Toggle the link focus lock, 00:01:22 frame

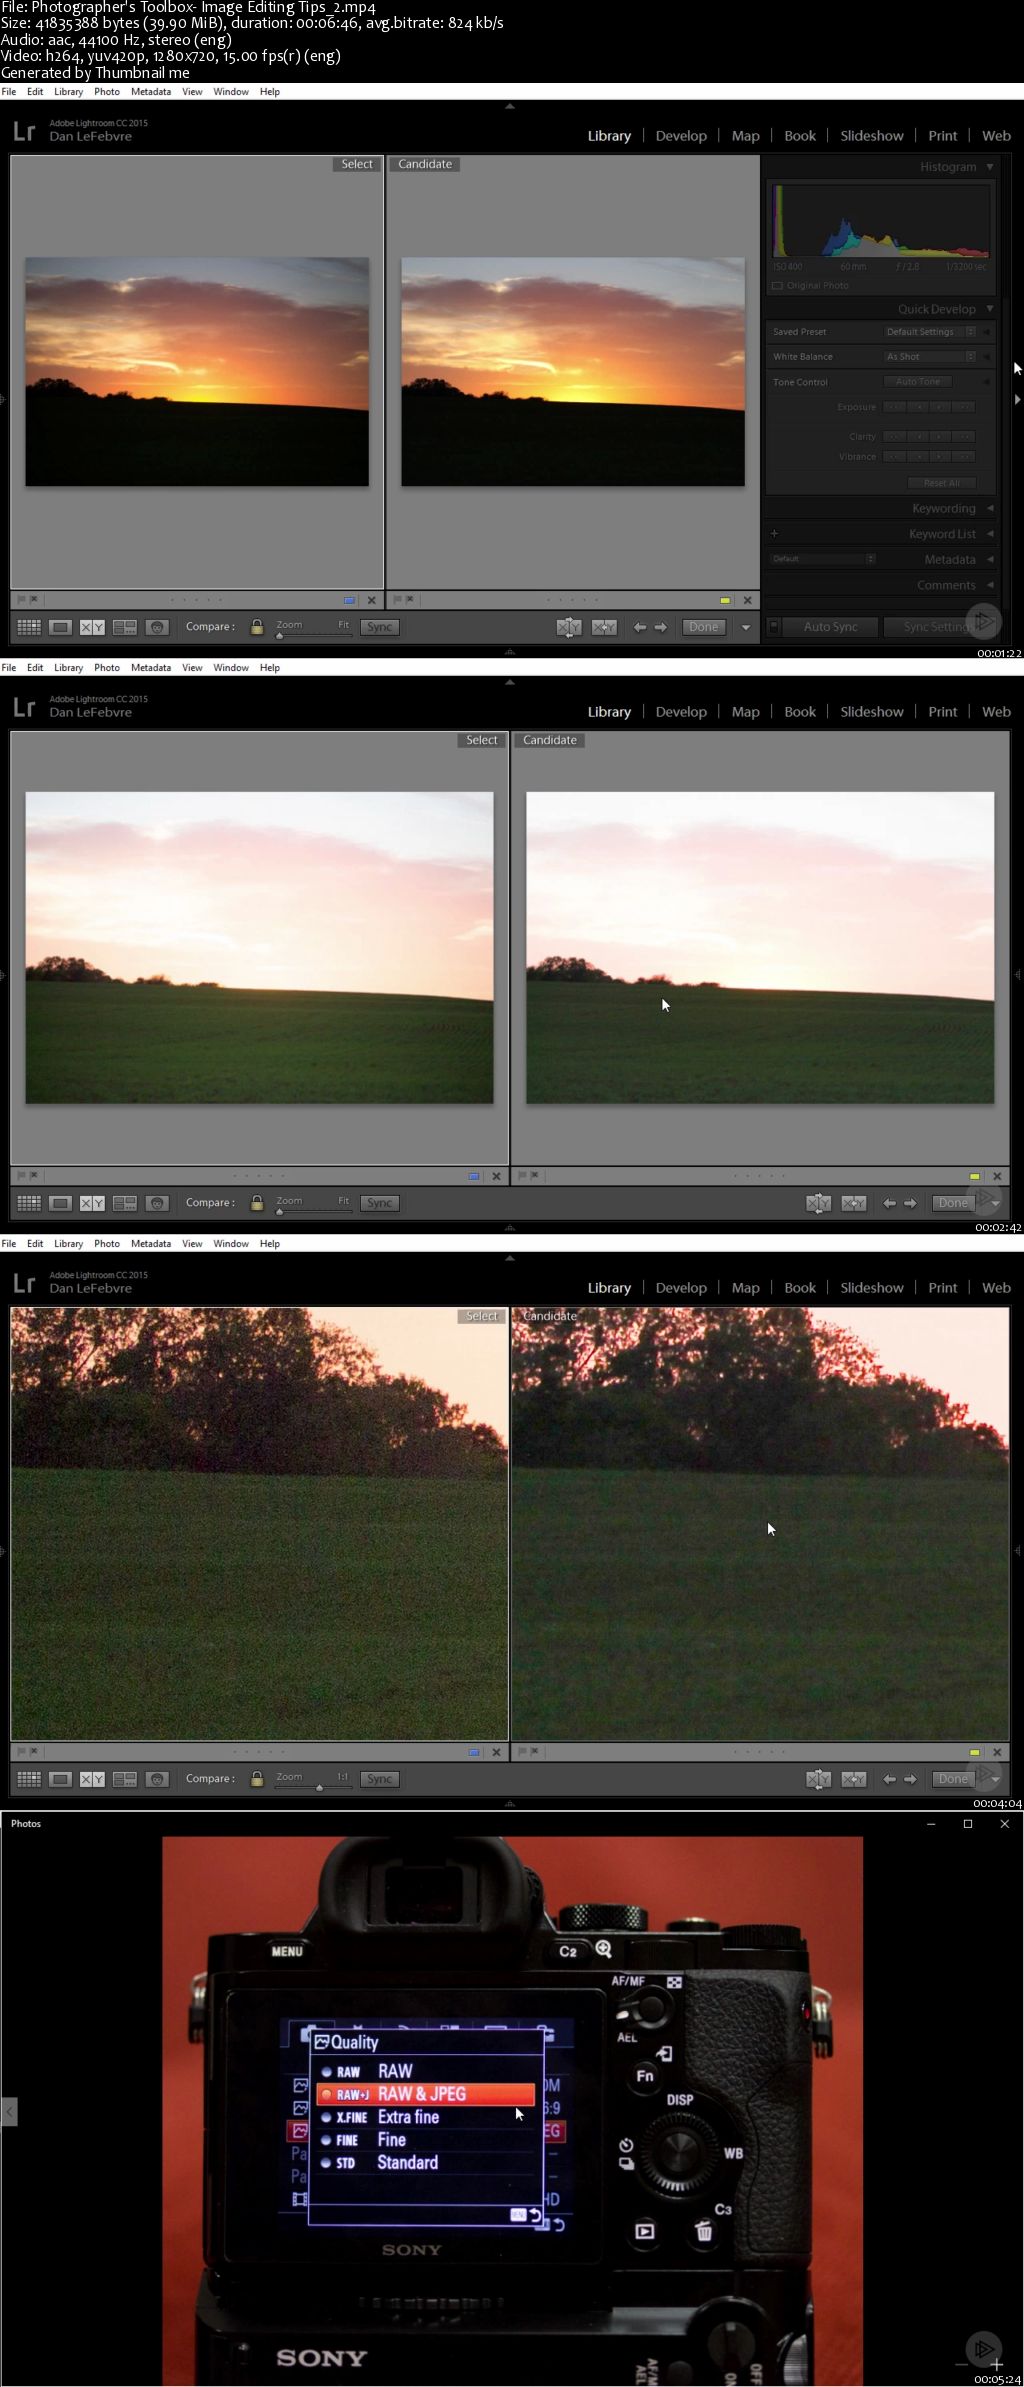click(257, 627)
